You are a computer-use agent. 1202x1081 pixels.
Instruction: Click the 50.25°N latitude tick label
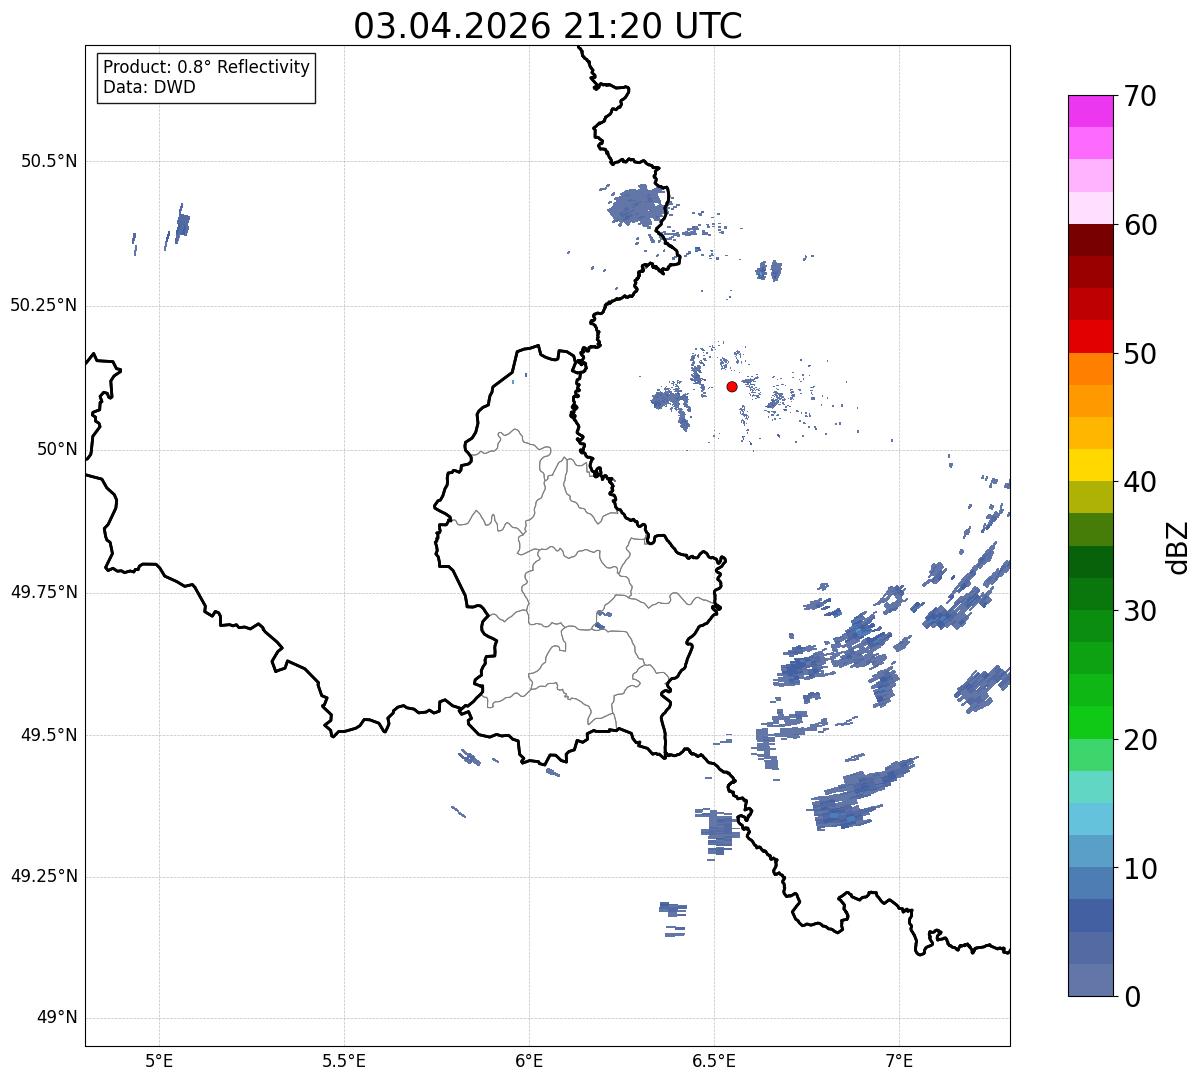(x=44, y=305)
